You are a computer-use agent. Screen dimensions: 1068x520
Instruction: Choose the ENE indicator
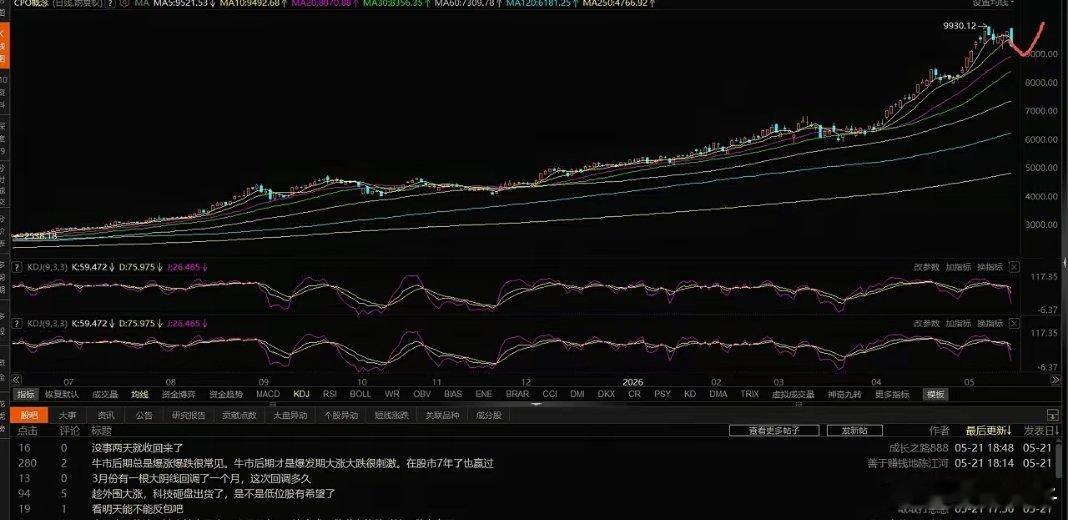484,394
